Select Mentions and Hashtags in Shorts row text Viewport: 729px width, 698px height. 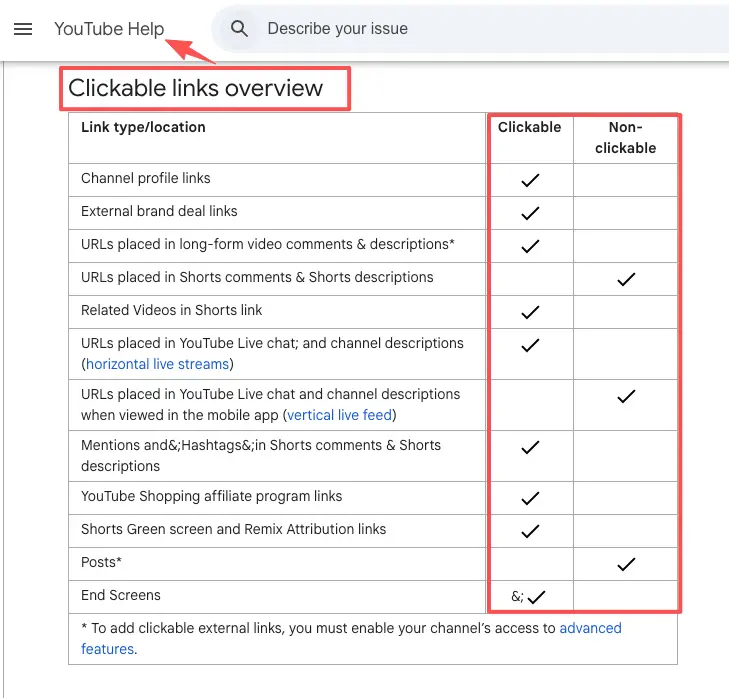click(261, 455)
